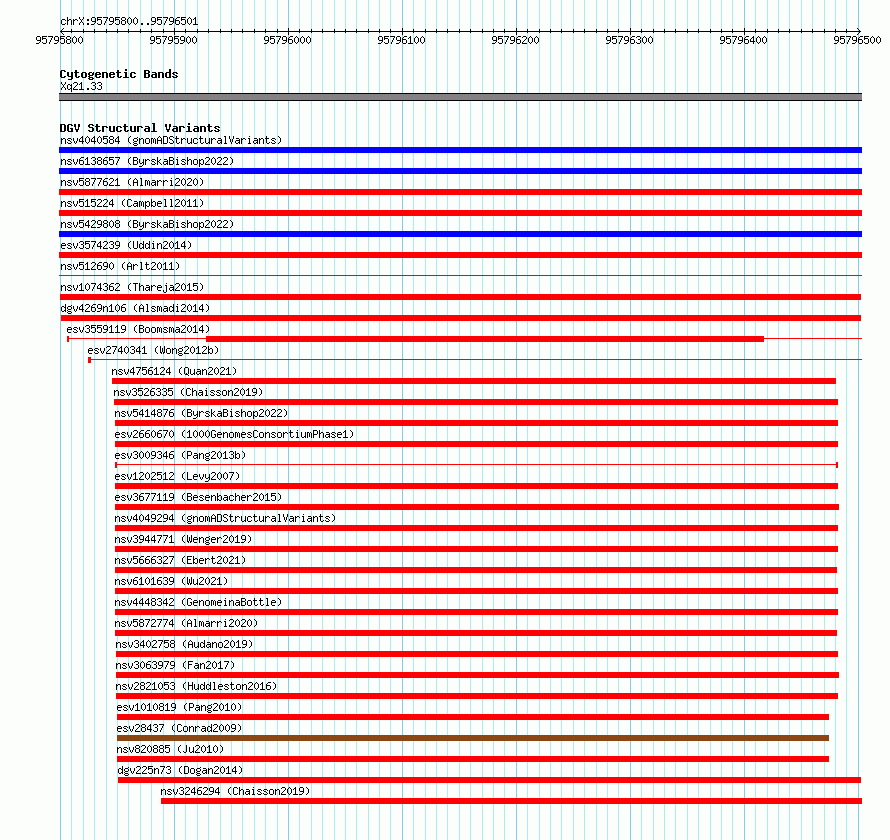Click ruler coordinate 95796300
Screen dimensions: 890x840
coord(629,40)
